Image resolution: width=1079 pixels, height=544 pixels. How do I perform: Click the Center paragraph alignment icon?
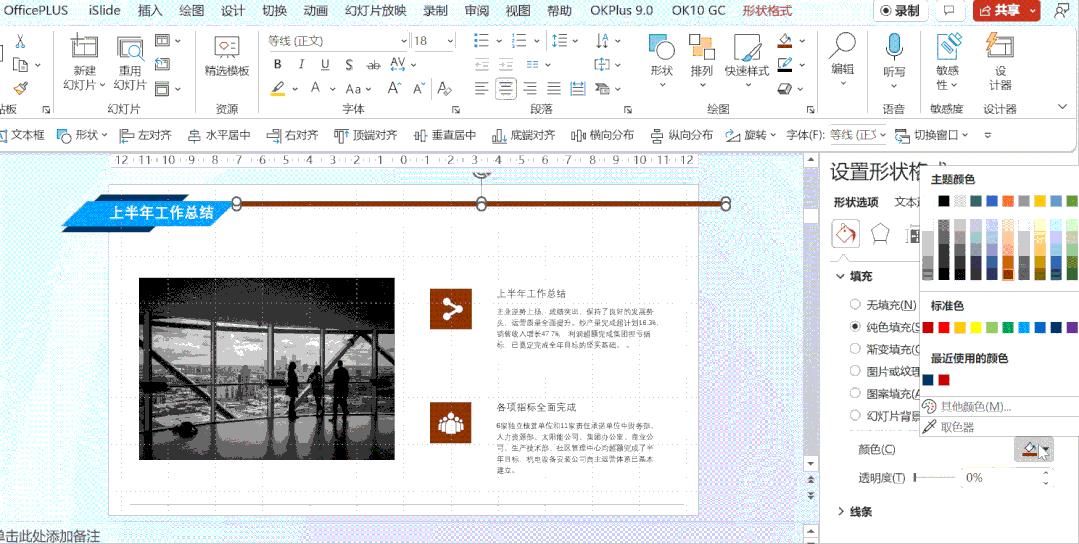pos(506,89)
